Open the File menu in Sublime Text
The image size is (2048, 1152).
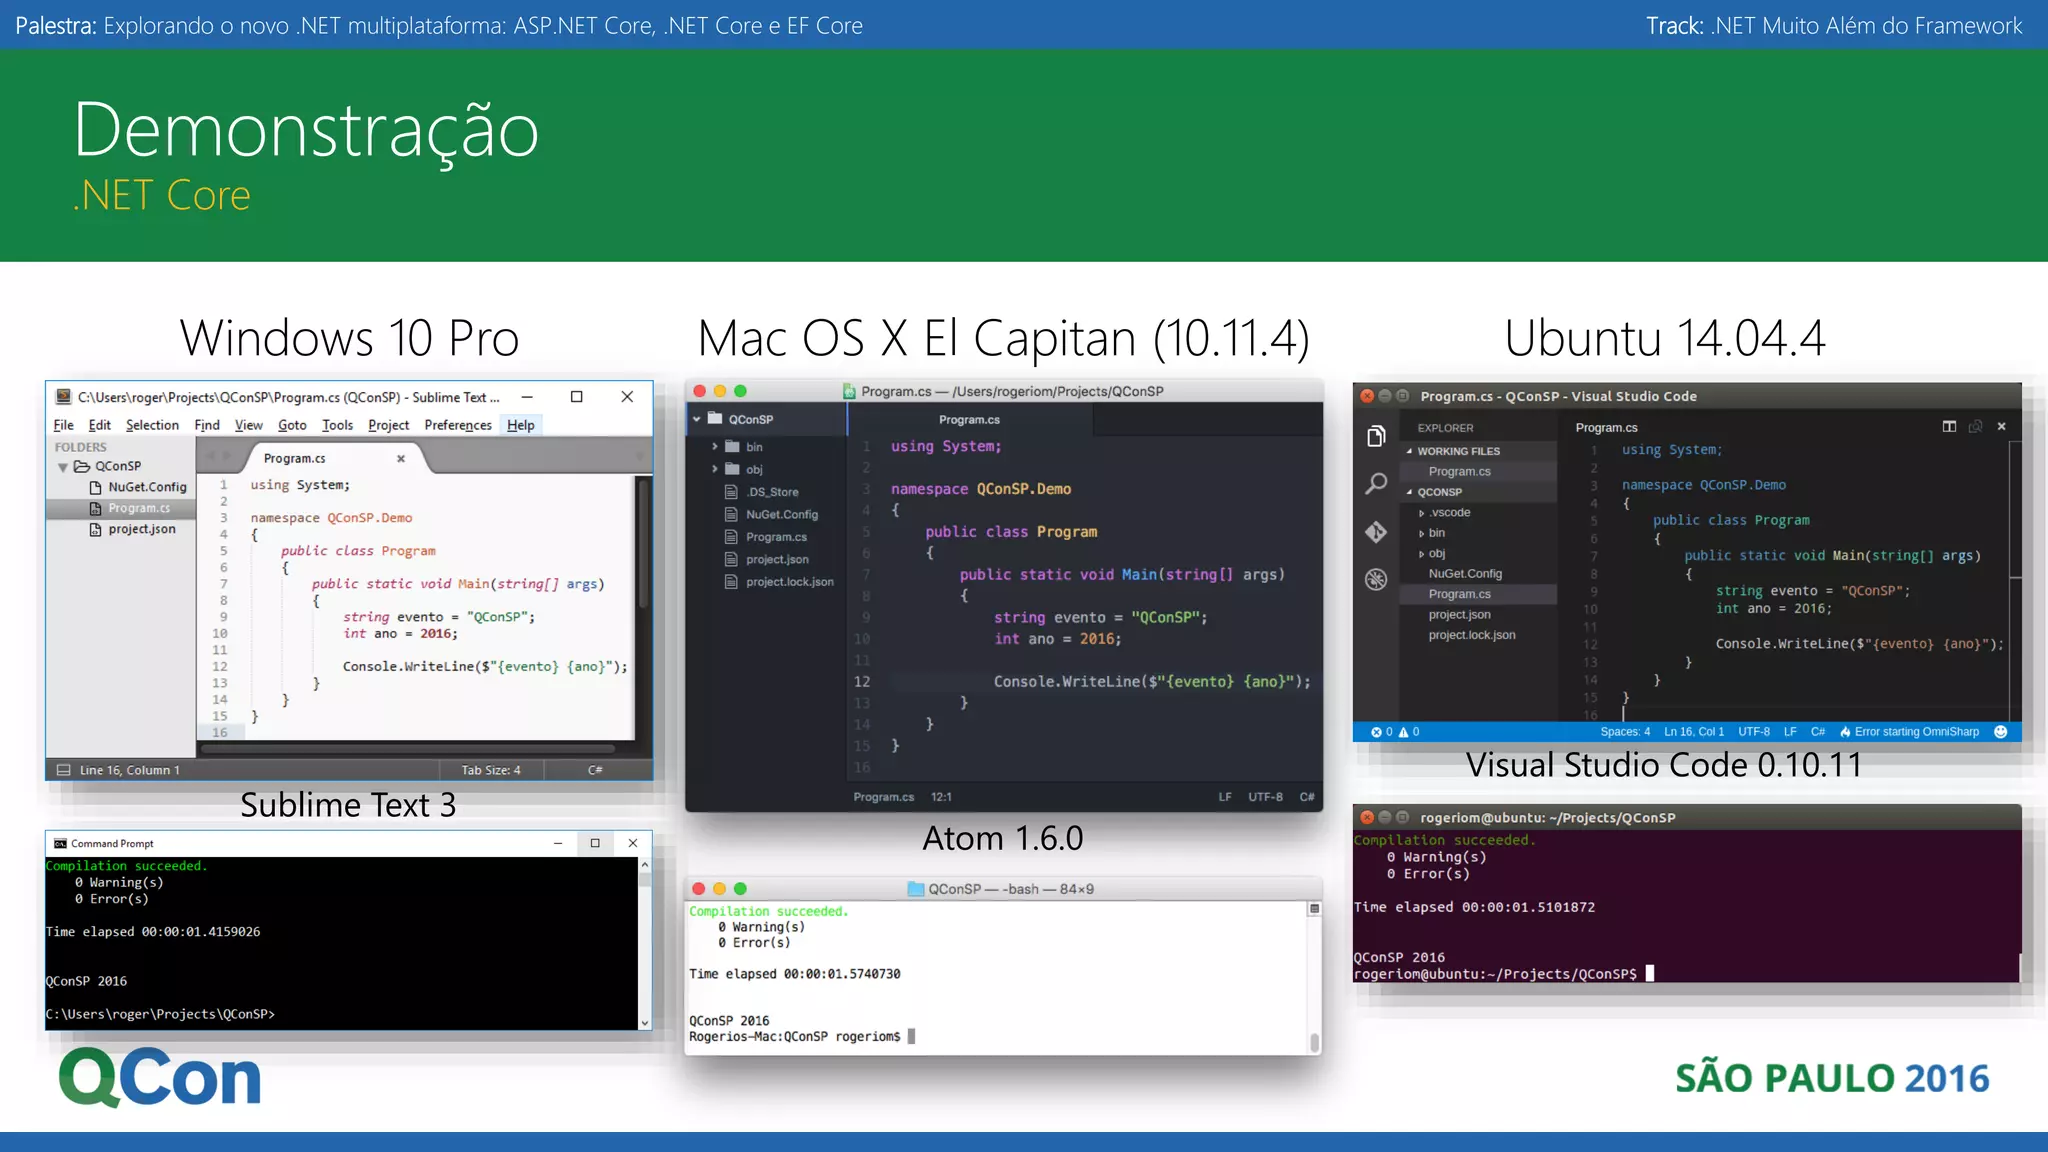[x=63, y=425]
